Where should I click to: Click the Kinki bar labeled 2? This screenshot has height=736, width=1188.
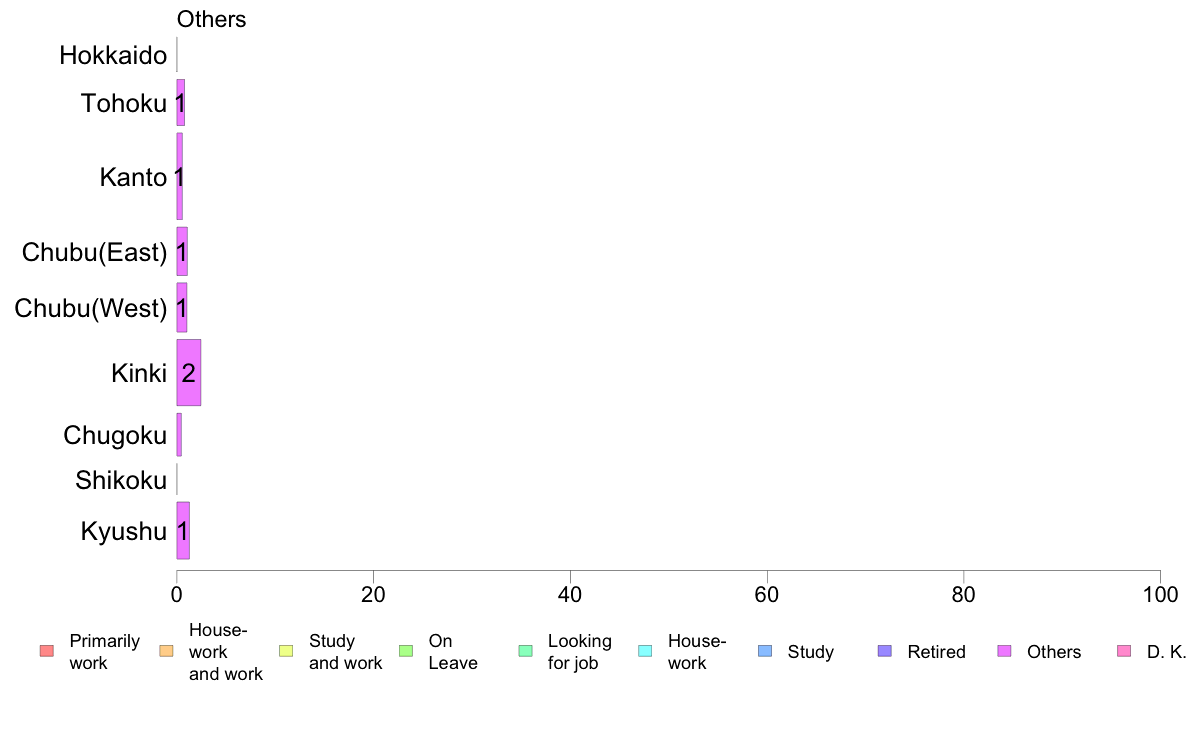(189, 372)
